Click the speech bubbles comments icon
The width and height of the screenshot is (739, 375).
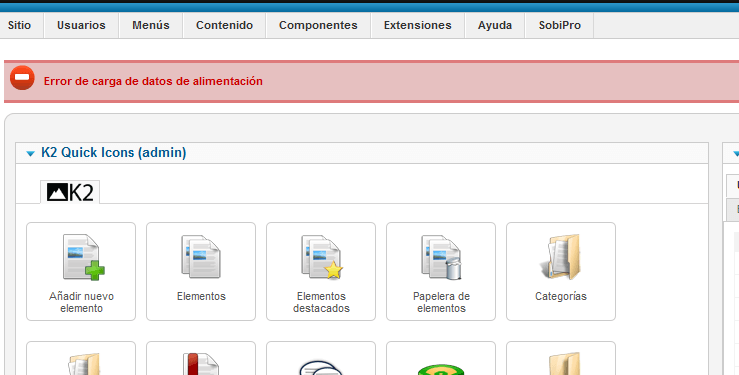[x=321, y=368]
